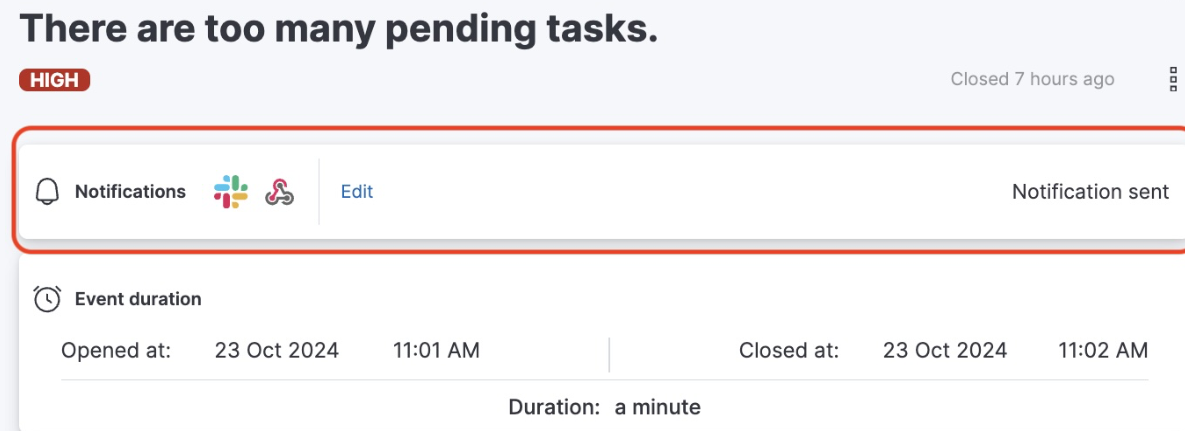
Task: Click the Closed at date 23 Oct 2024
Action: 945,350
